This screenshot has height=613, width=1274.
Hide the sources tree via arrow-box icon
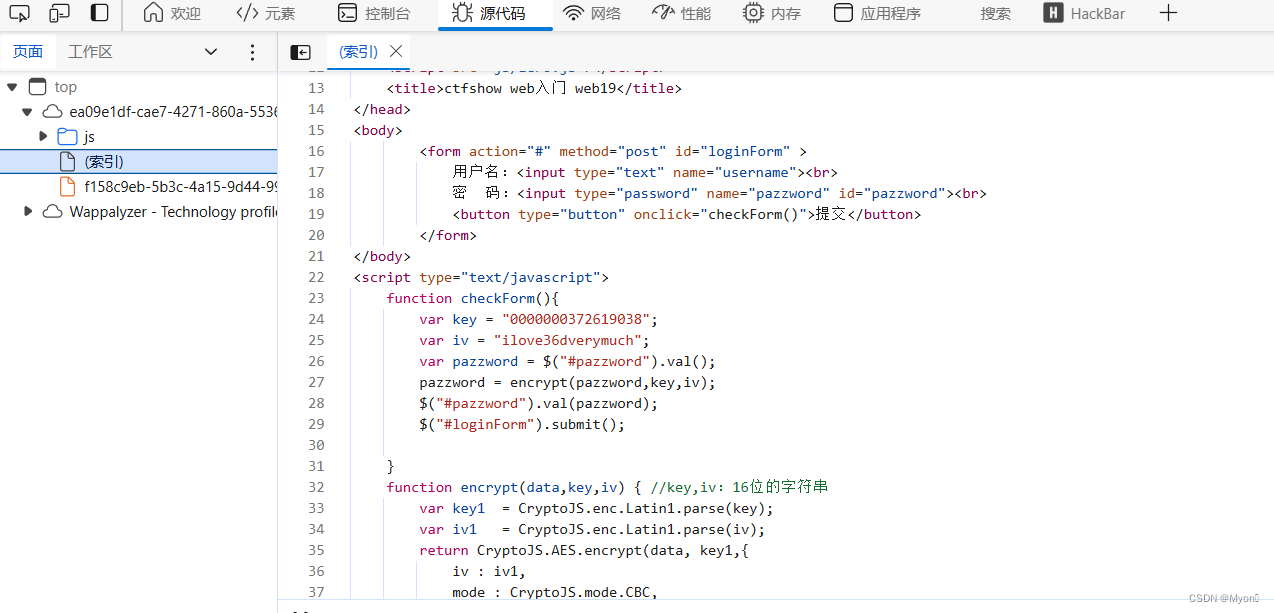pos(300,52)
